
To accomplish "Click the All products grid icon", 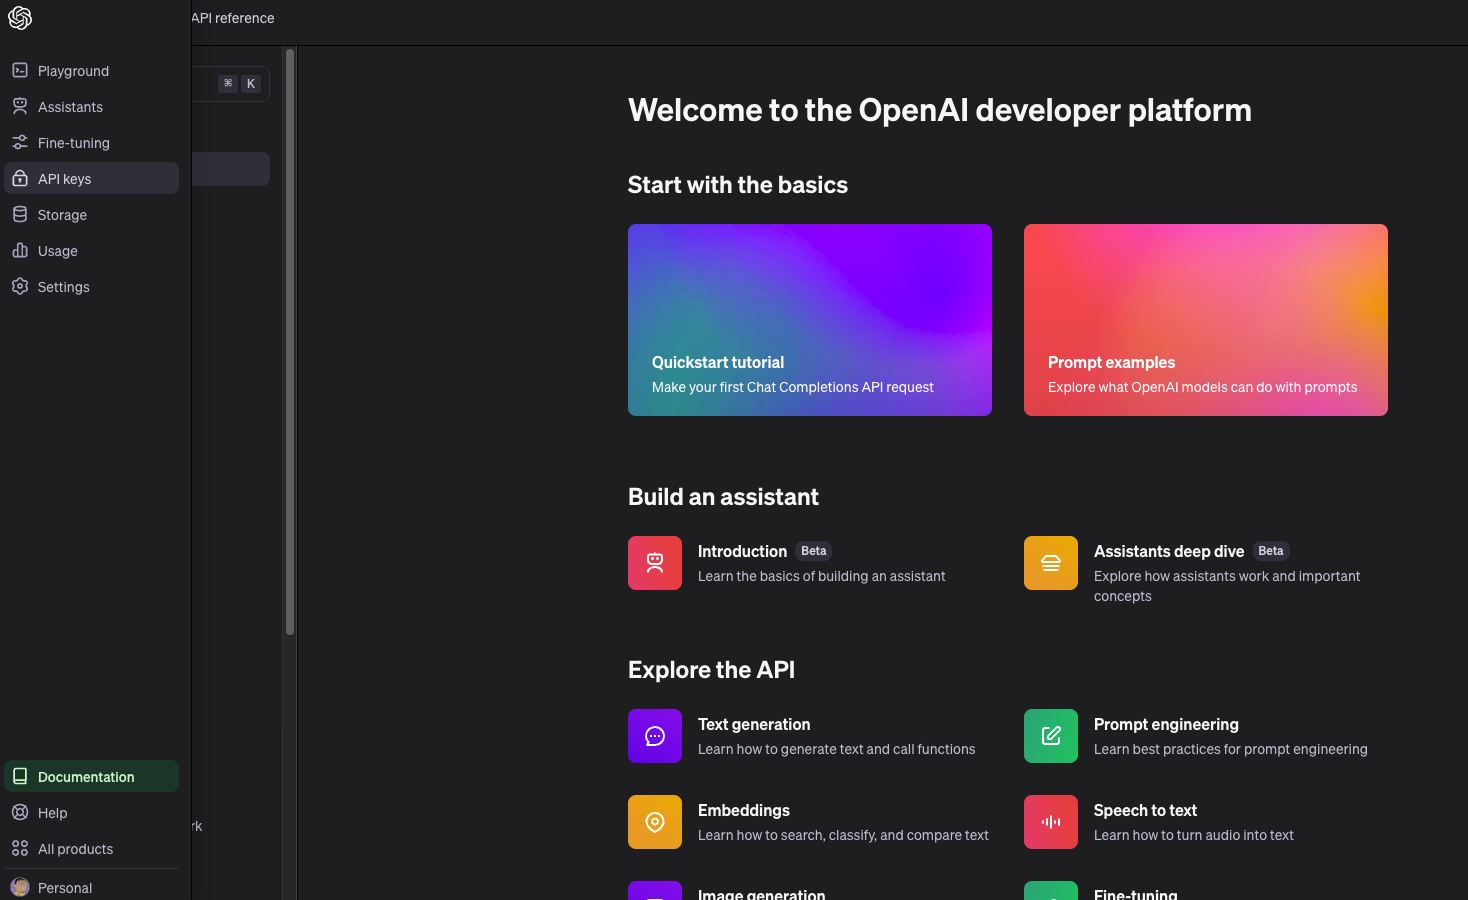I will [x=20, y=848].
